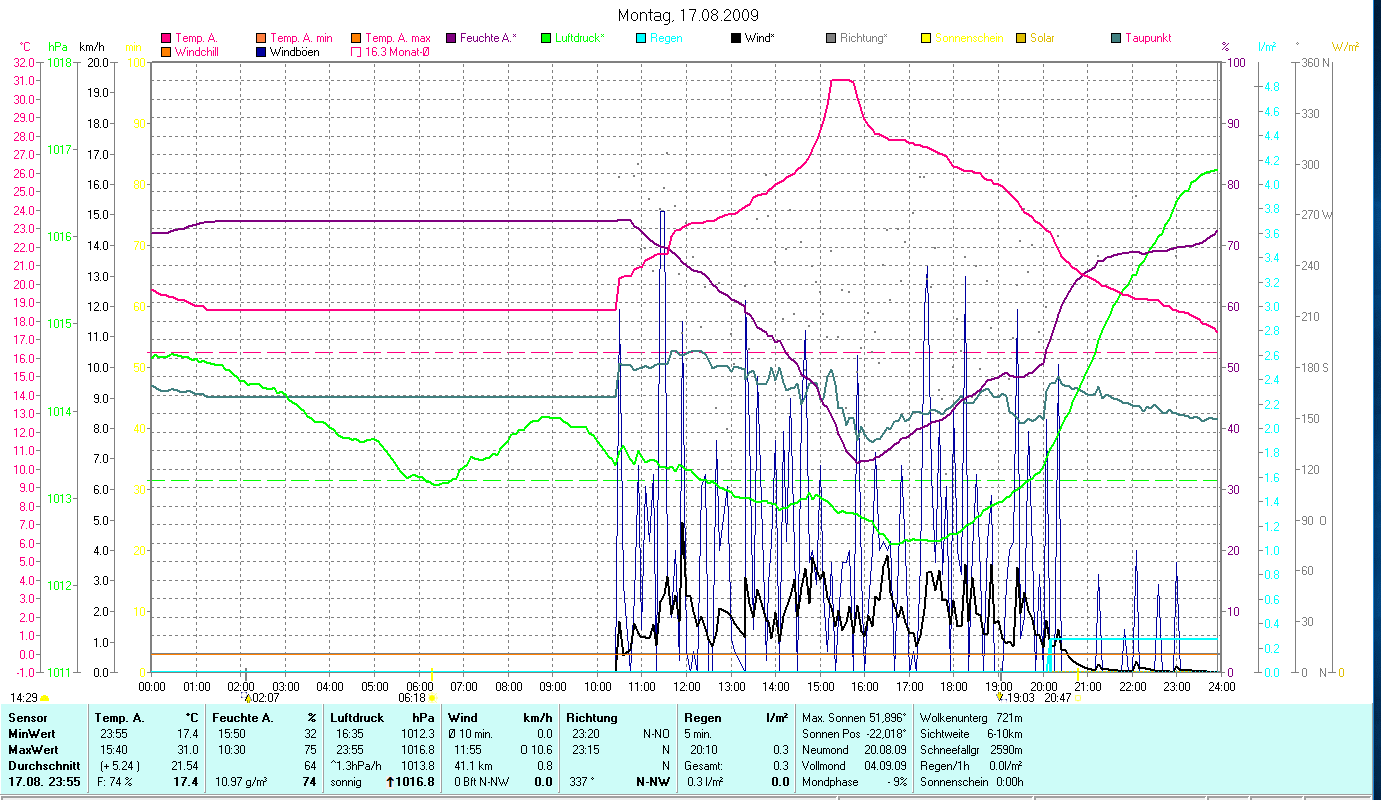Click the yellow sun icon beside 14:29

point(45,698)
